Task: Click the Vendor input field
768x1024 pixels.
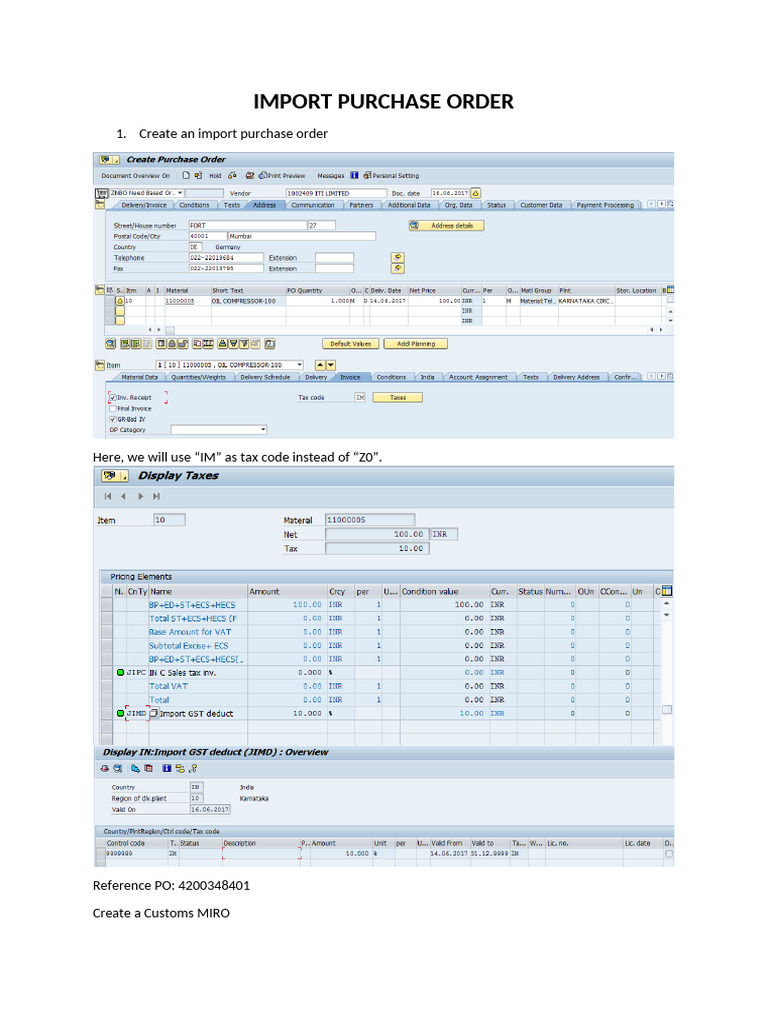Action: point(336,193)
